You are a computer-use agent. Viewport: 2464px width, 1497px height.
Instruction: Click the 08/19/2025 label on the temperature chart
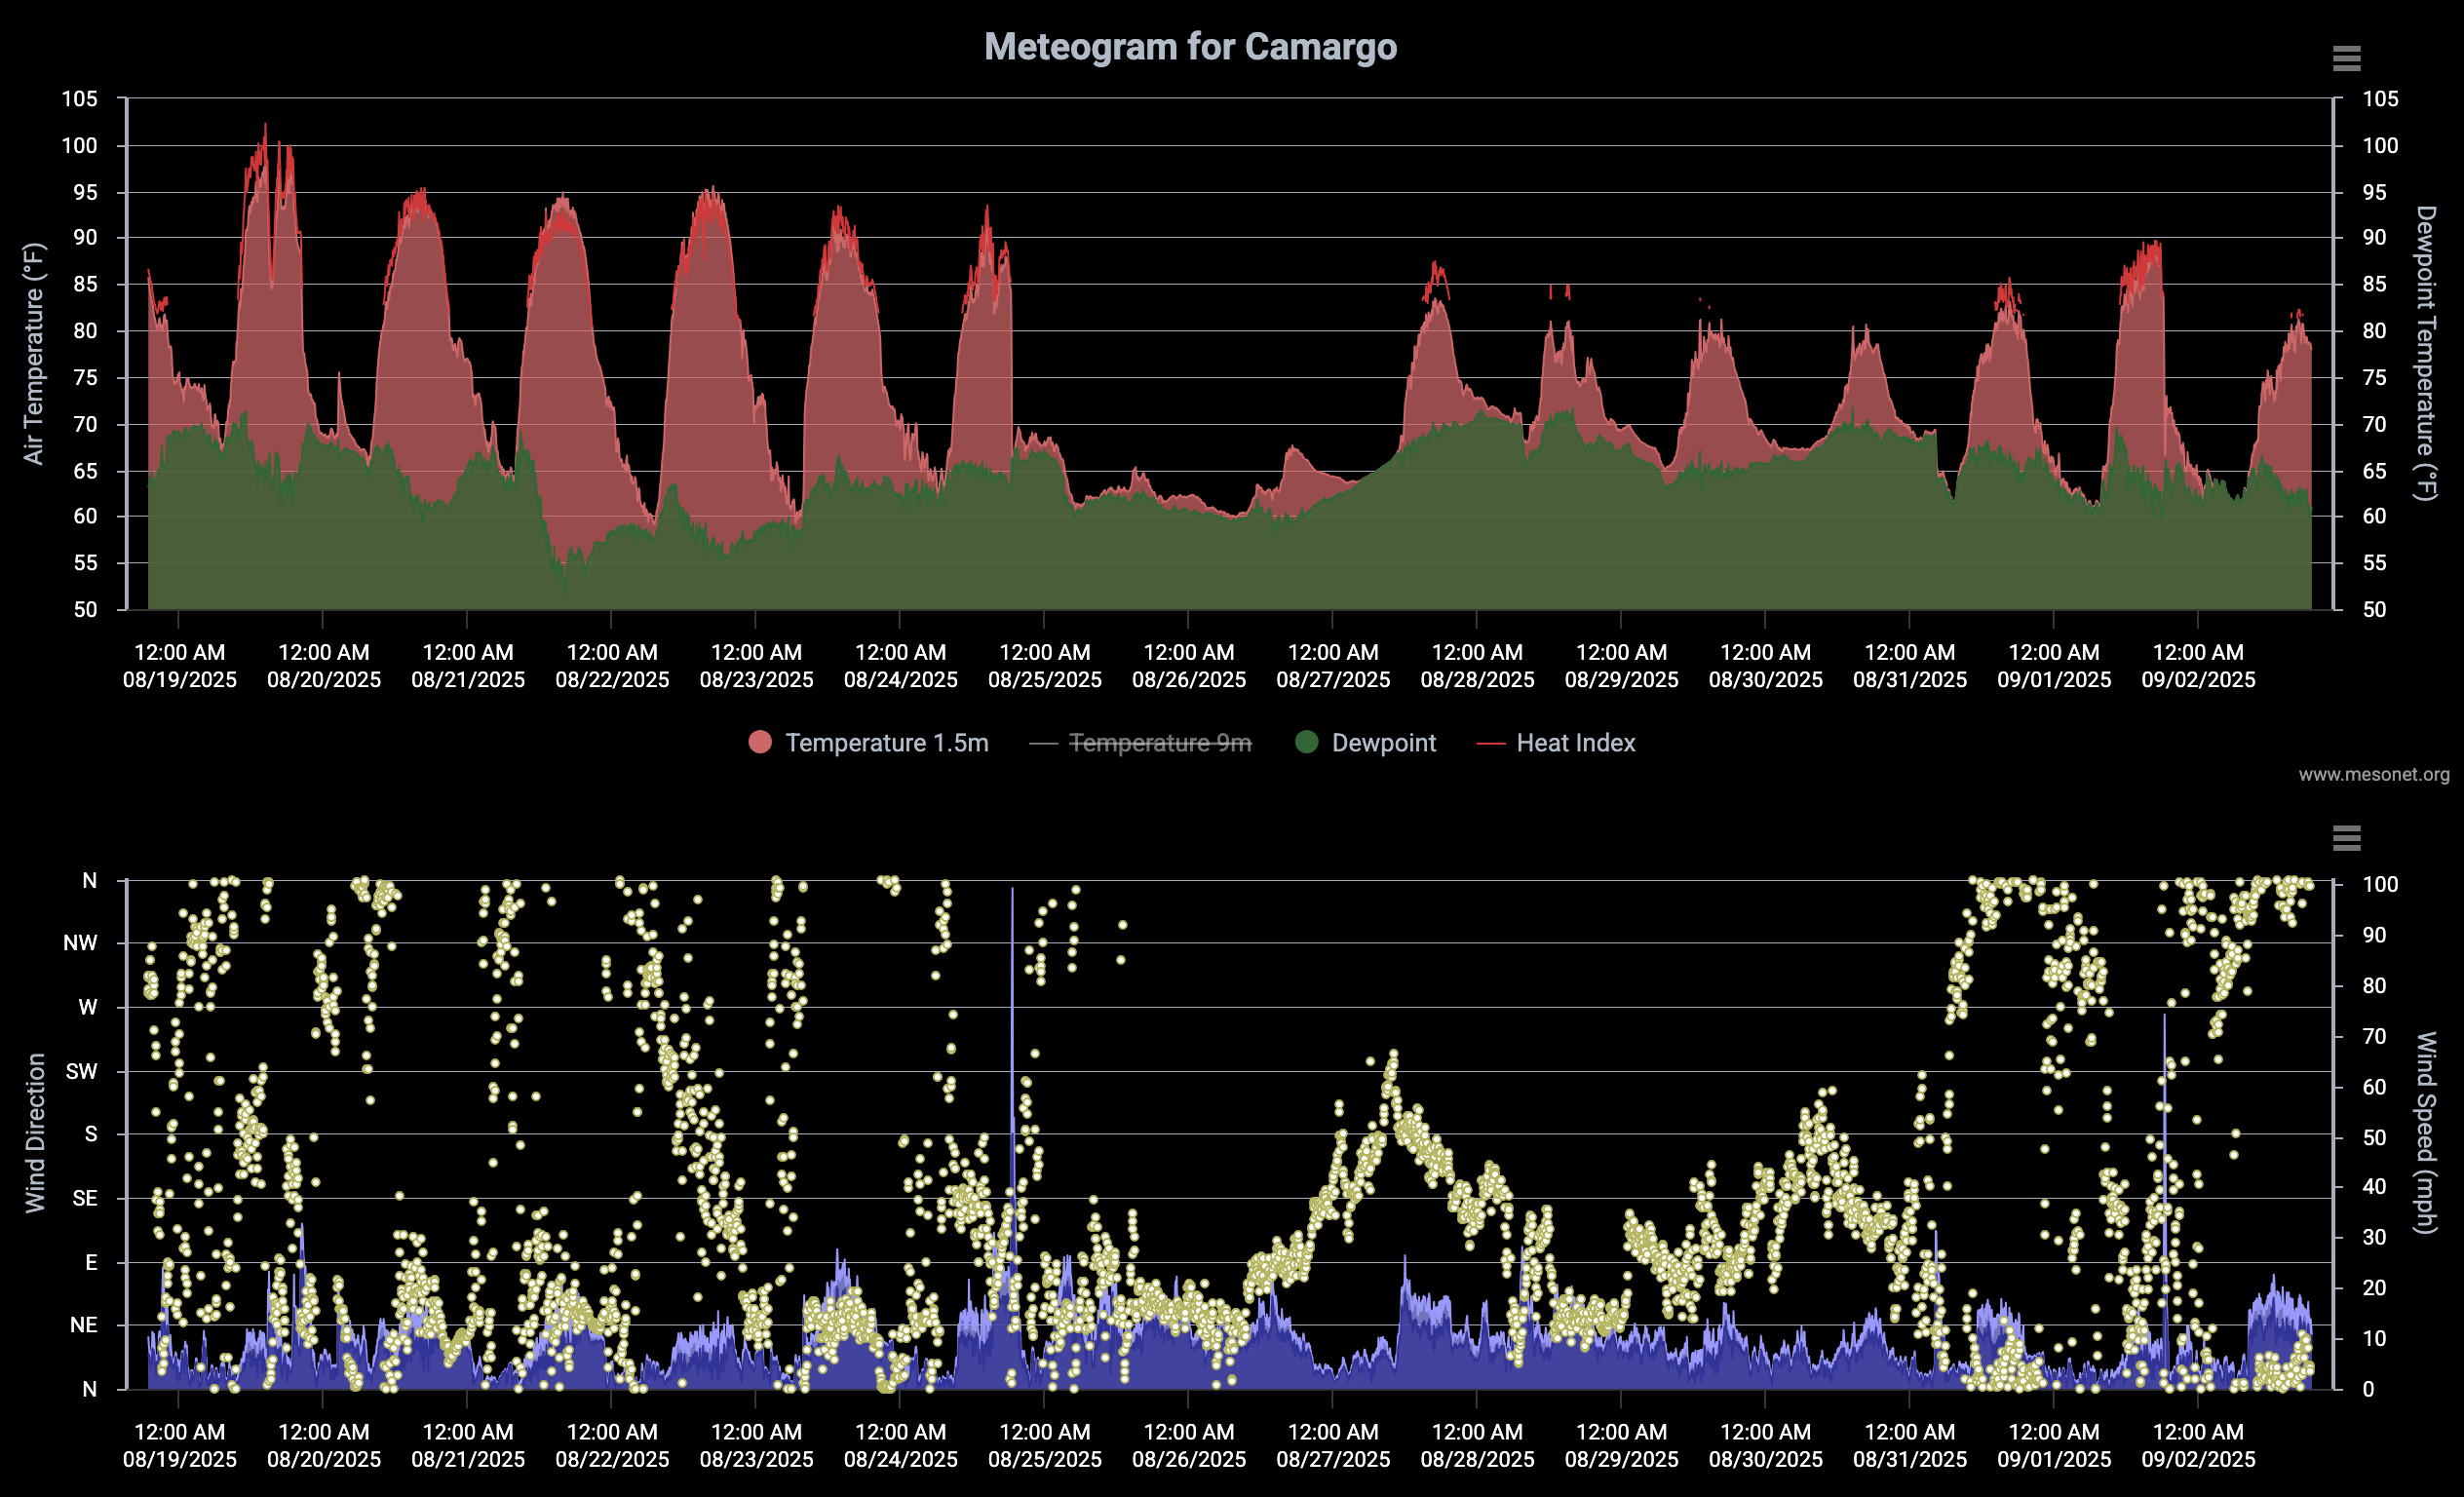(180, 680)
